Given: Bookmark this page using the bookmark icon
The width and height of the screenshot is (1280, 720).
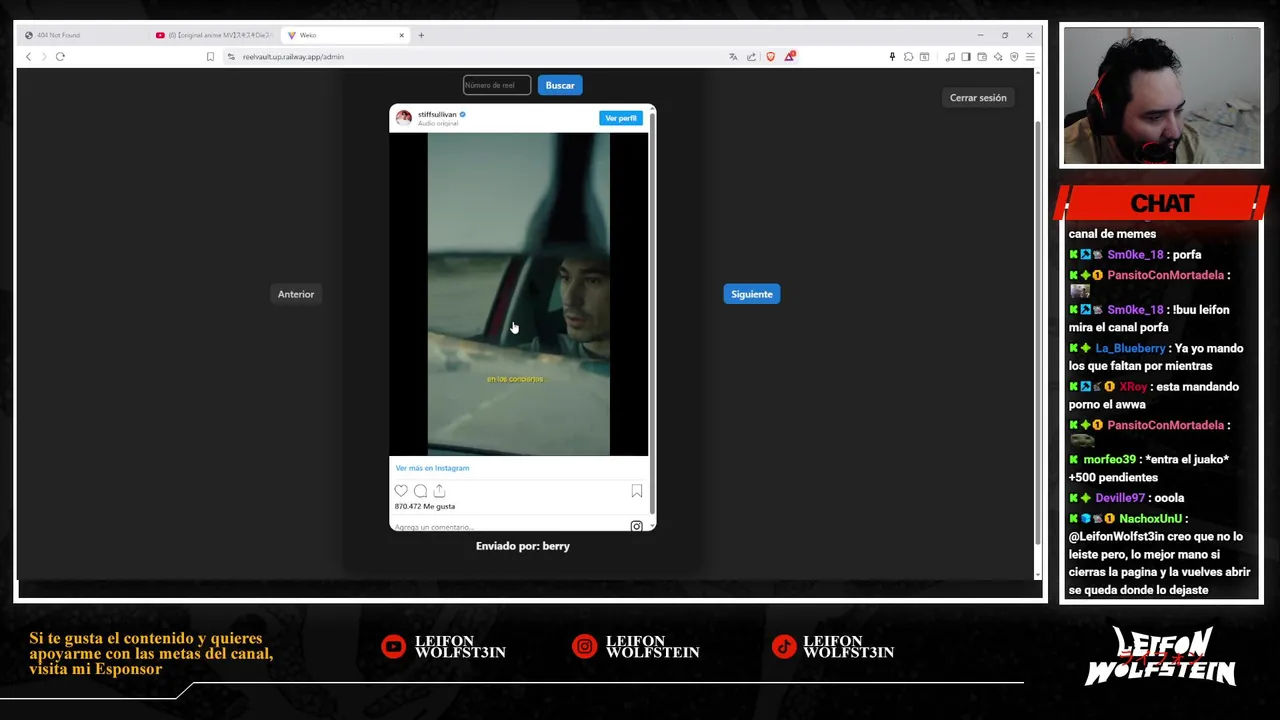Looking at the screenshot, I should [210, 57].
